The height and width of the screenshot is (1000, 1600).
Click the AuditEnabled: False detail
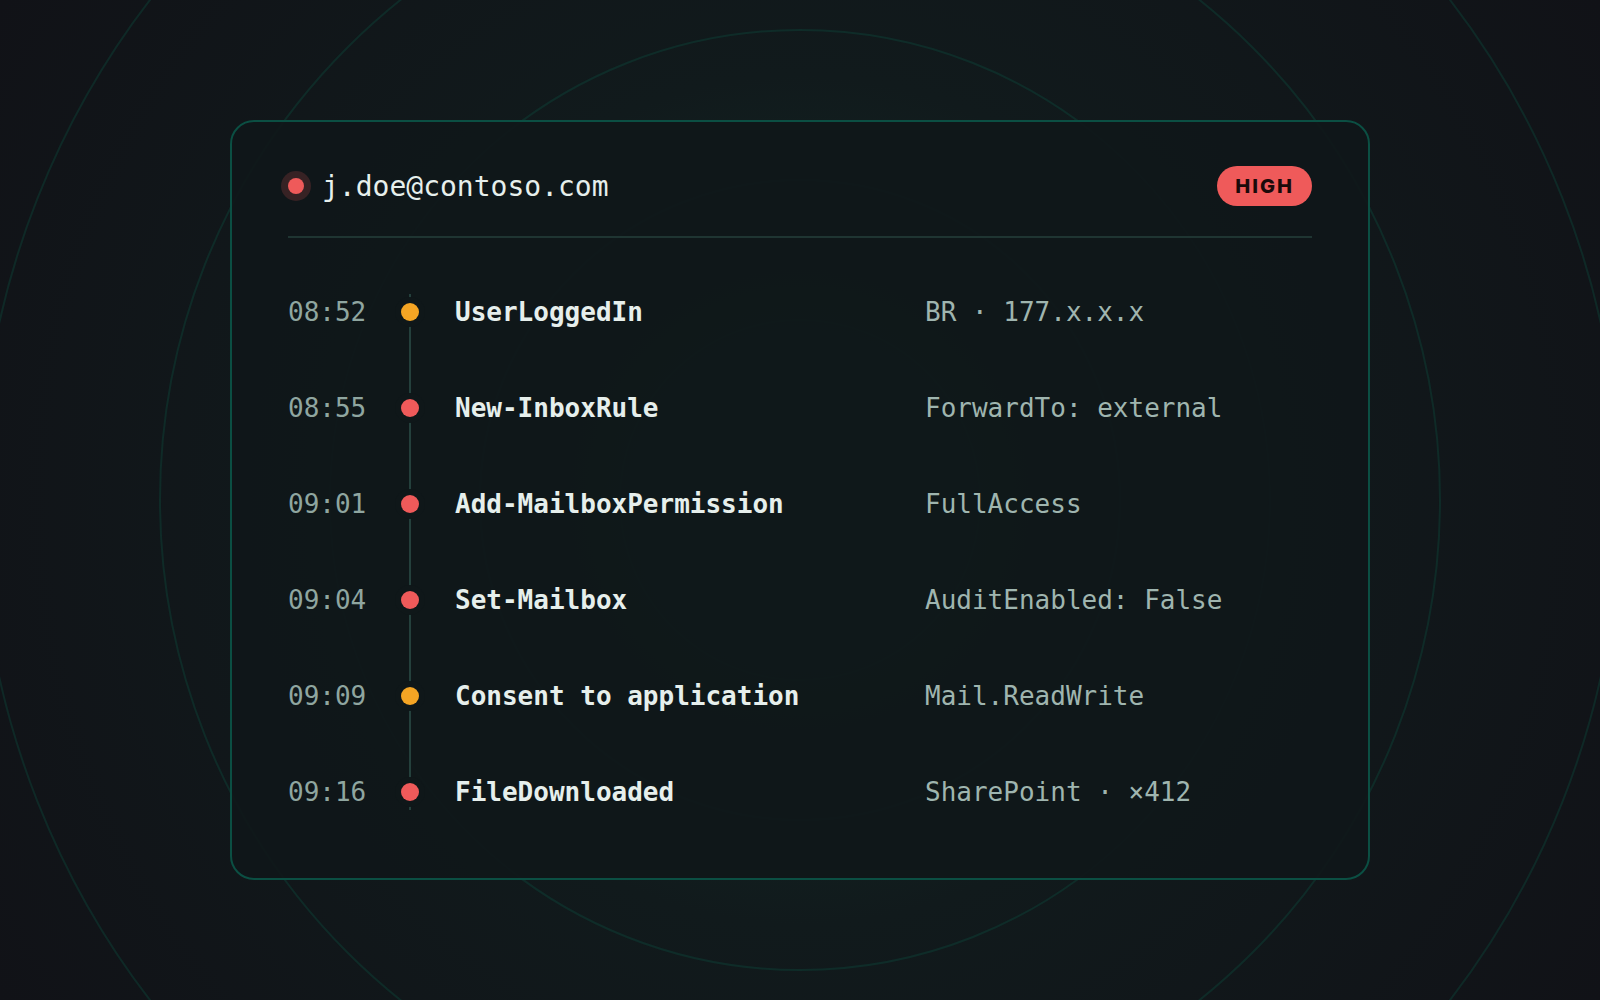coord(1073,600)
